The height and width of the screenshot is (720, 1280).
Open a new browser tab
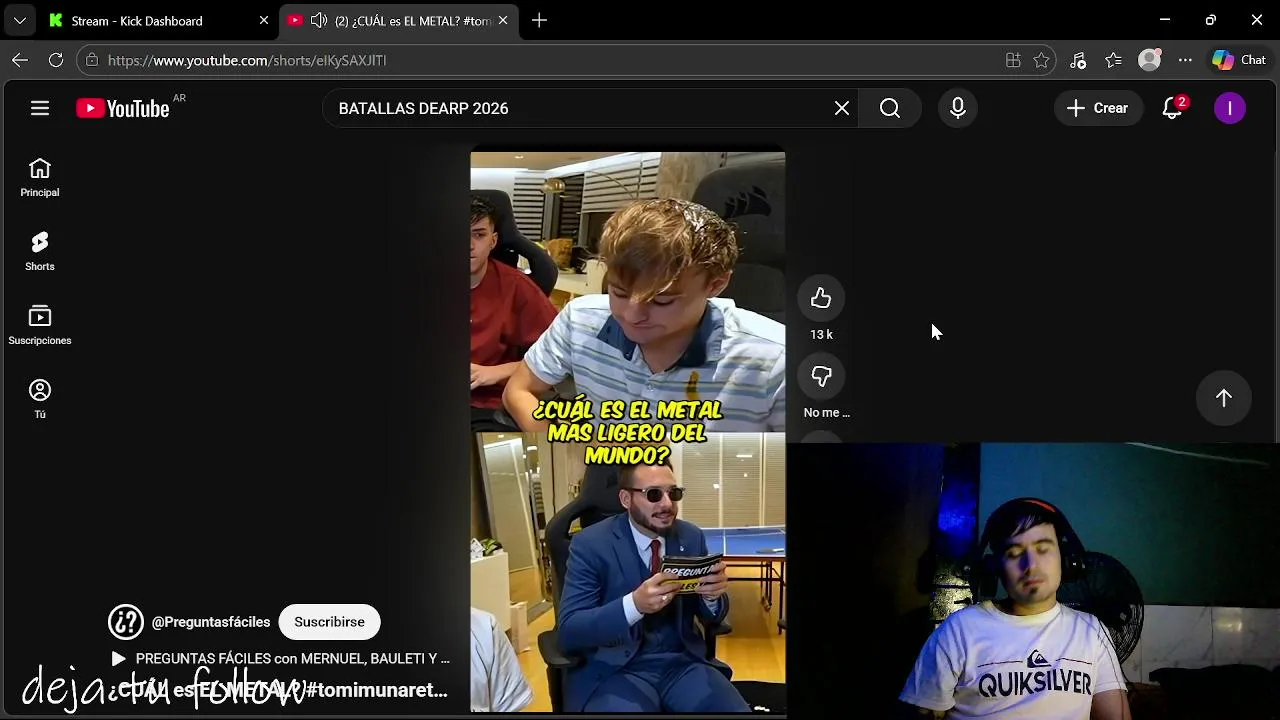tap(539, 20)
